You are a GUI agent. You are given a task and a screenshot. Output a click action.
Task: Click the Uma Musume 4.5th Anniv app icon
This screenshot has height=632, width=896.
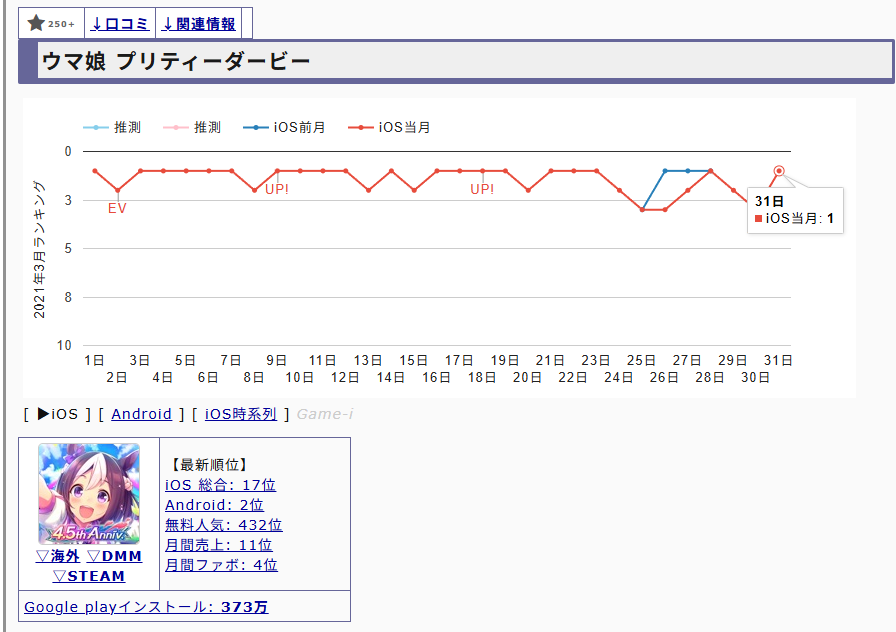click(x=89, y=494)
